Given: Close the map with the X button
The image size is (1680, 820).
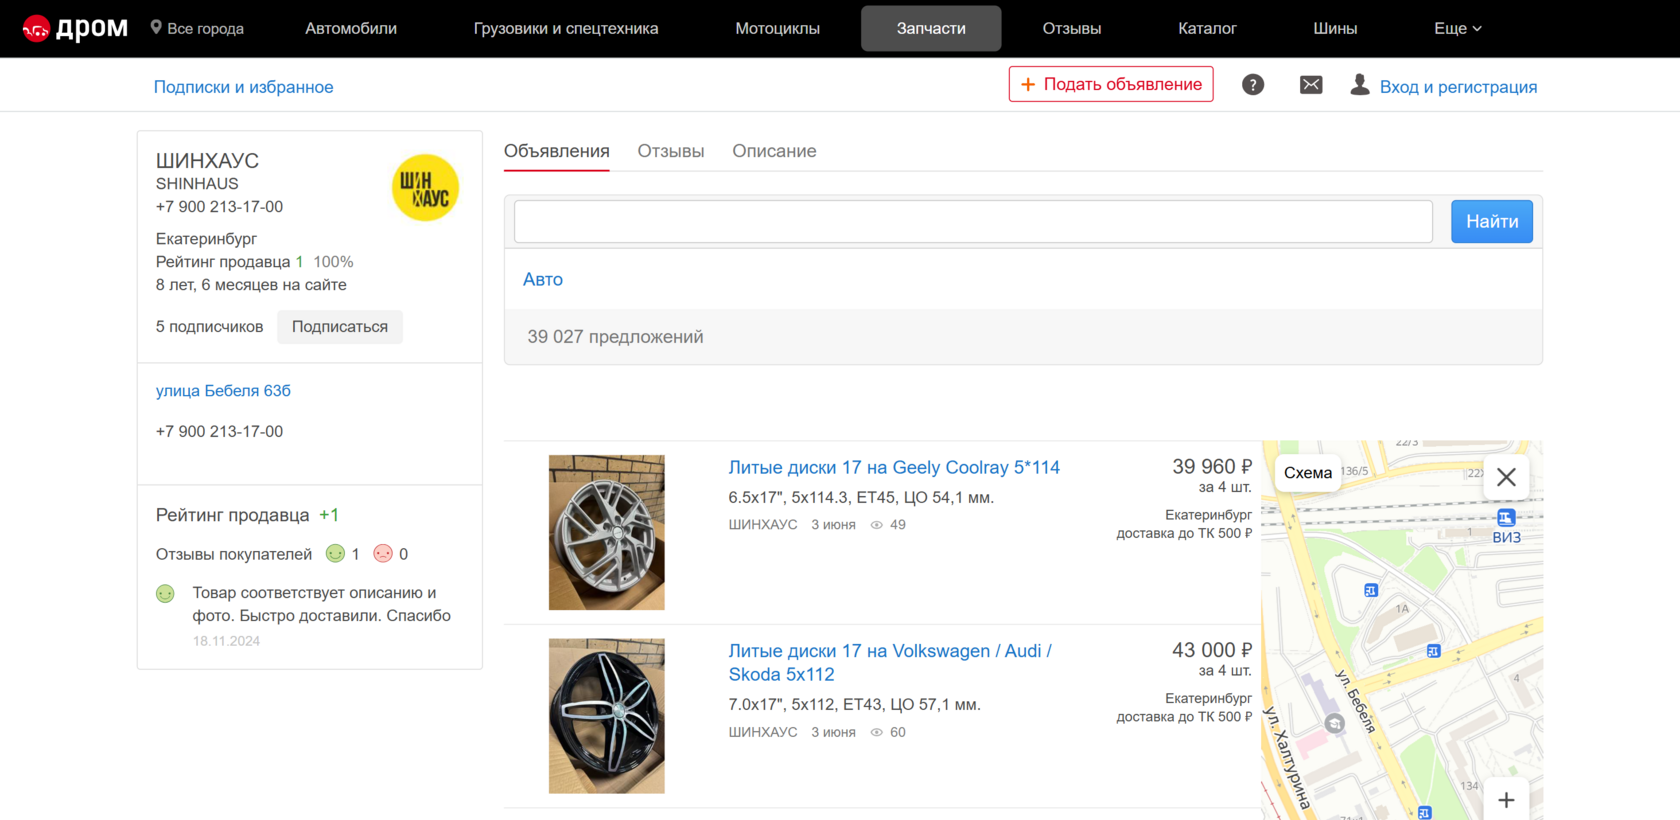Looking at the screenshot, I should click(1506, 477).
